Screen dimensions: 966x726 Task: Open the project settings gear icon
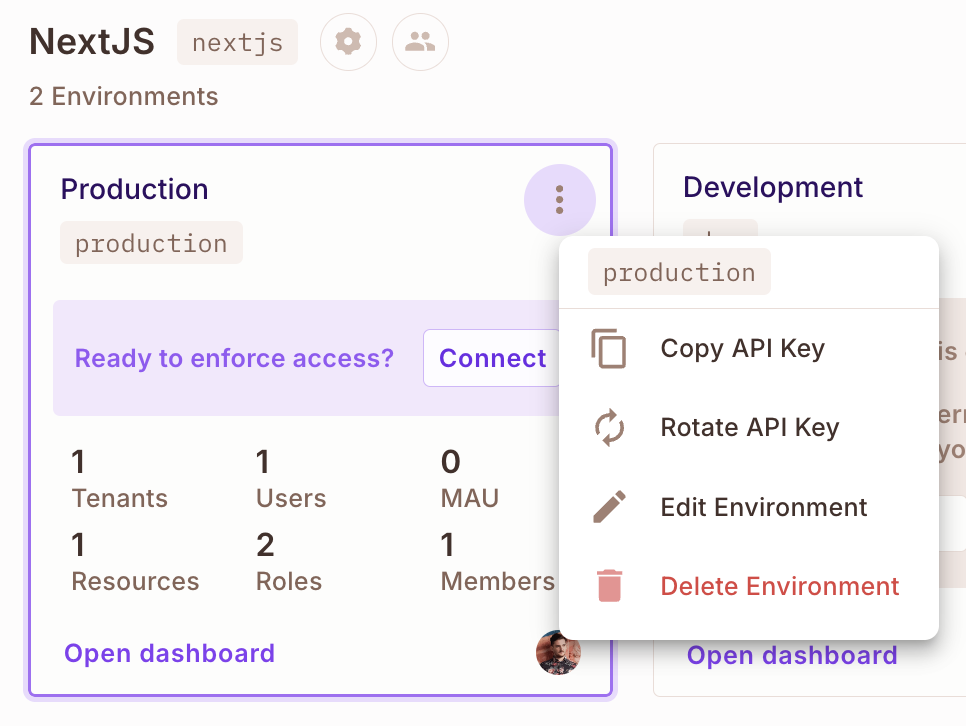[348, 42]
